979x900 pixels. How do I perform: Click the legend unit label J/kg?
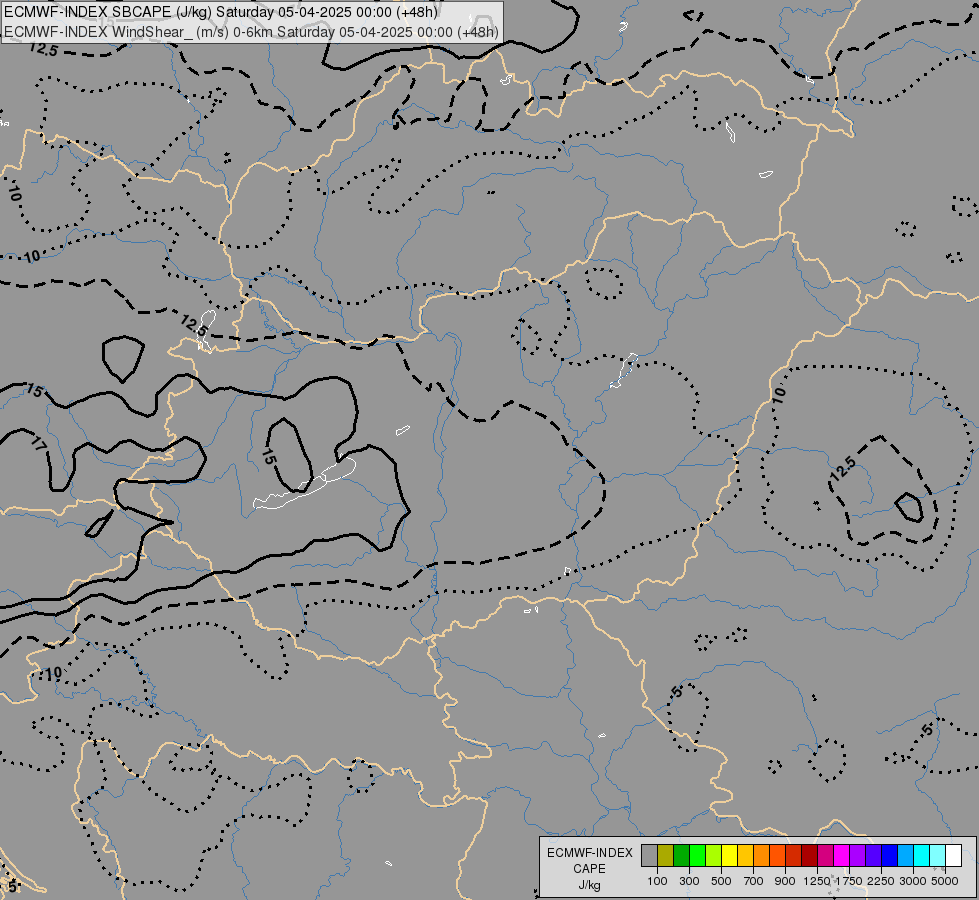coord(589,886)
